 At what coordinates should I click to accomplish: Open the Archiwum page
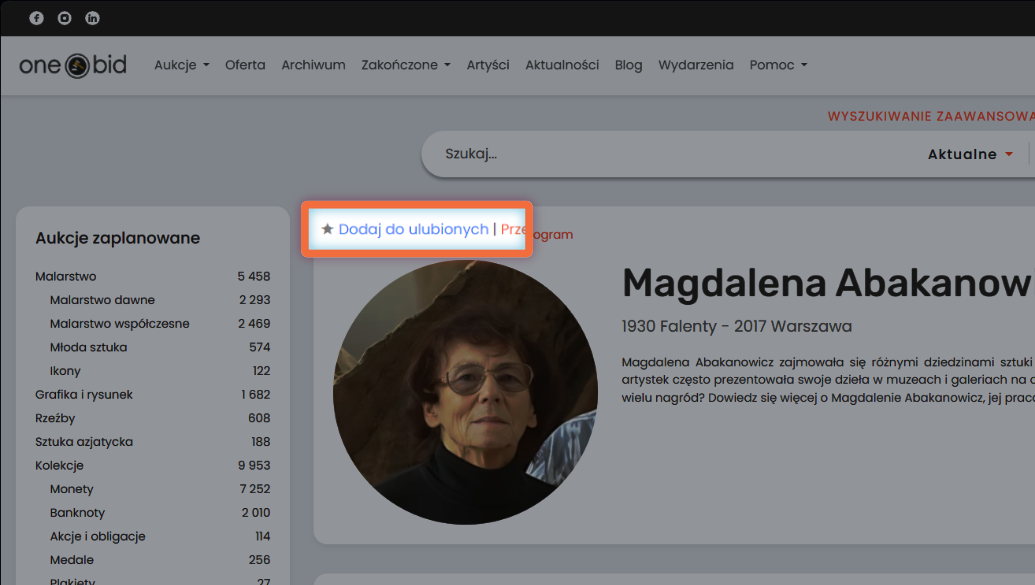point(313,65)
